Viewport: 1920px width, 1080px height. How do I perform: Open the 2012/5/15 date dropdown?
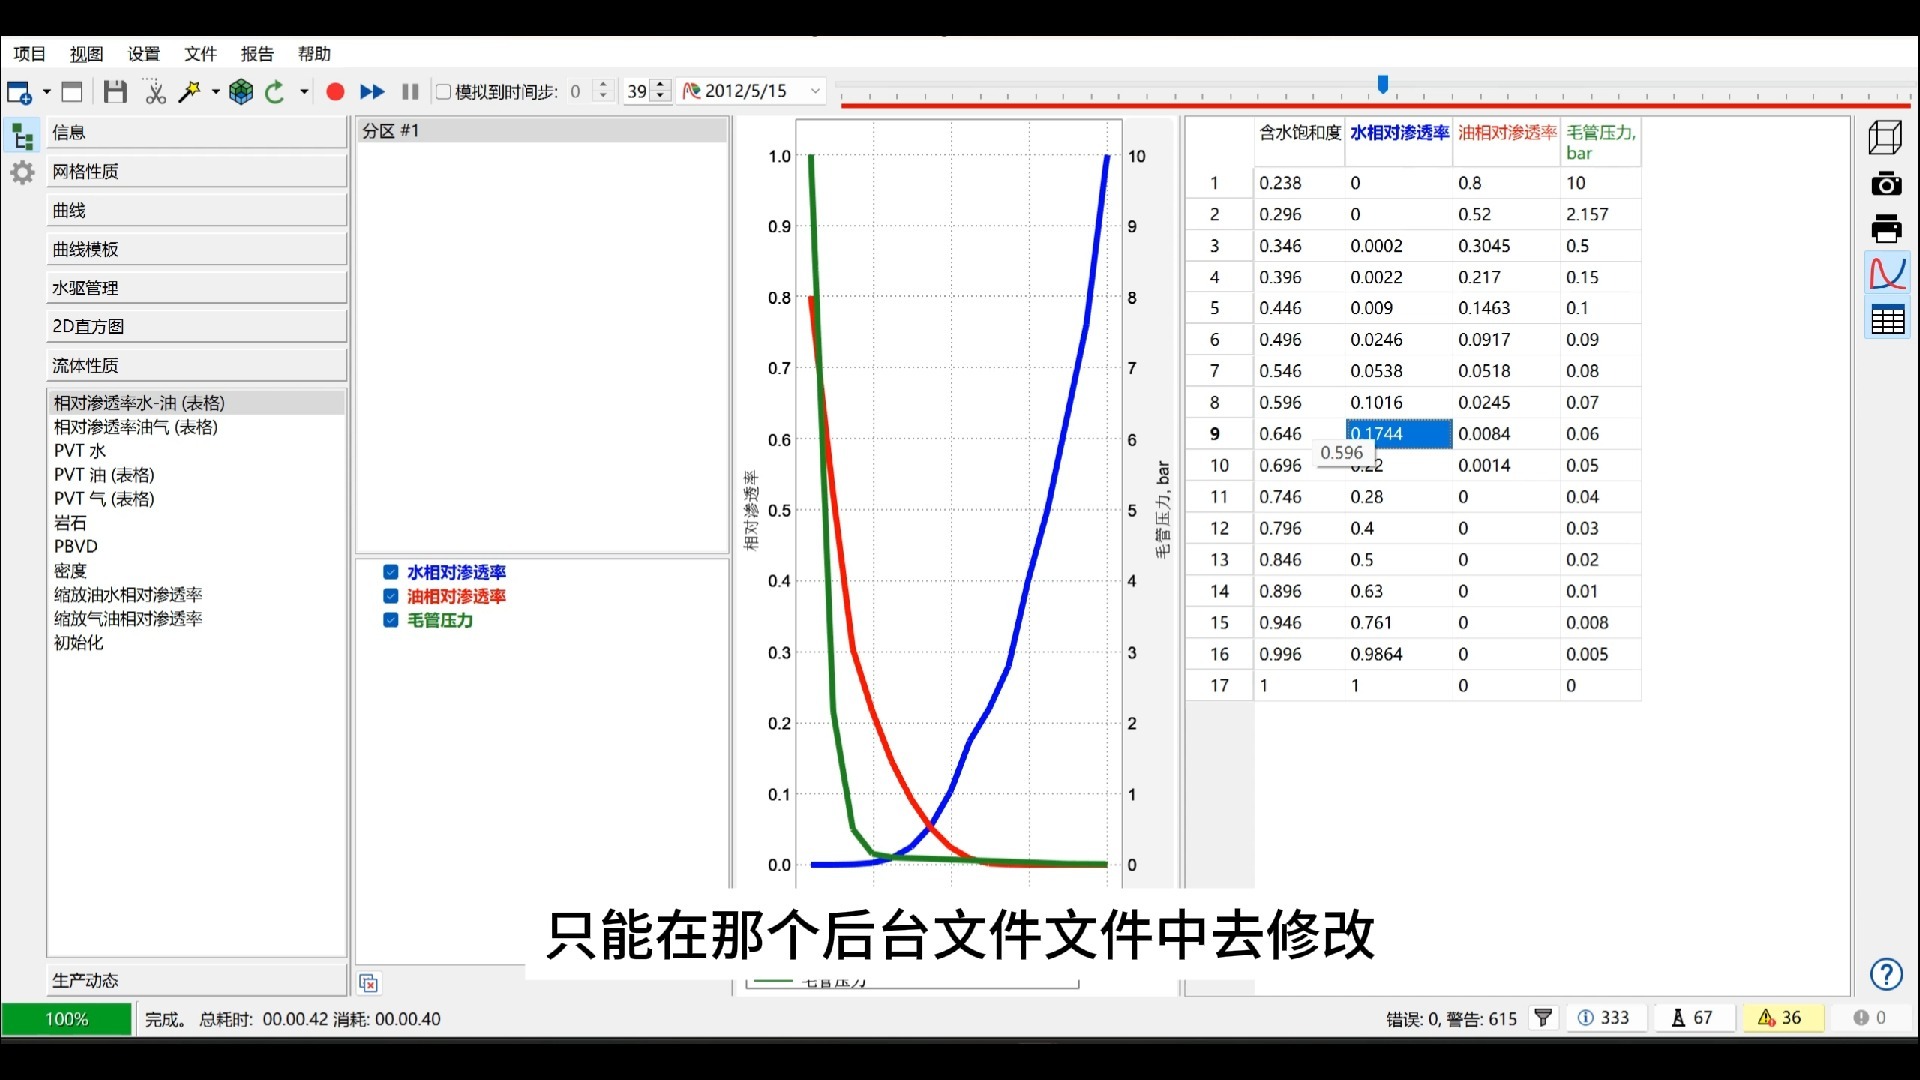(x=815, y=91)
